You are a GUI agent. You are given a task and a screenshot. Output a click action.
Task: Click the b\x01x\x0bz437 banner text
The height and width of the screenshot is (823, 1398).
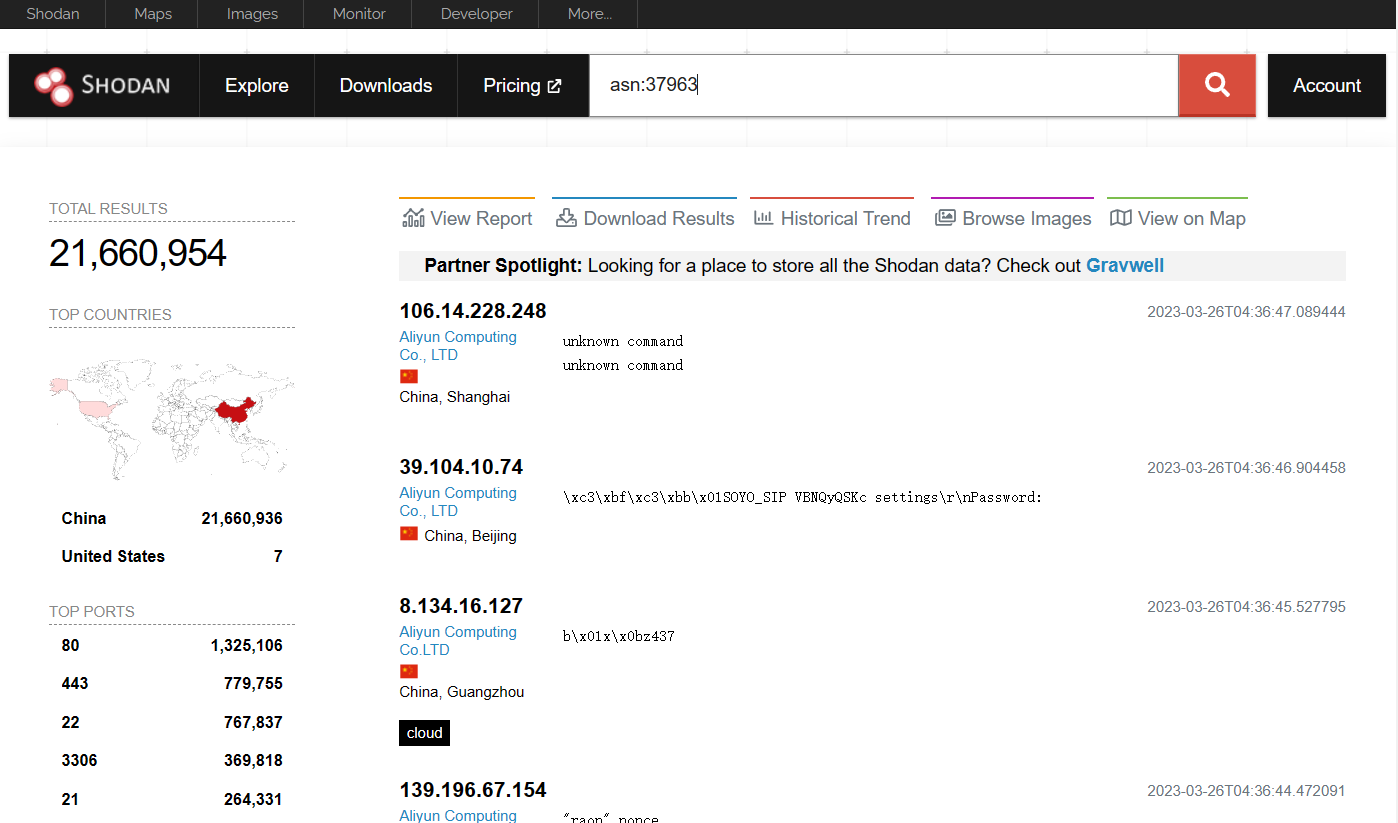pos(619,636)
